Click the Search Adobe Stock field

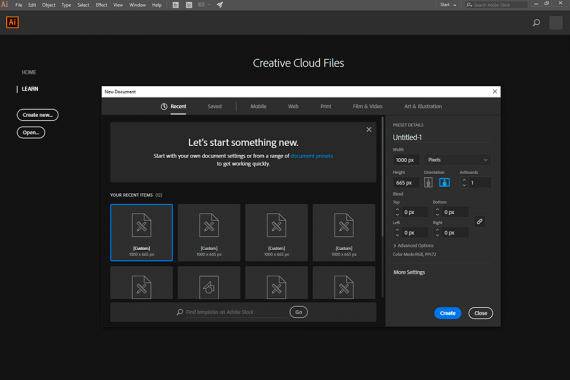point(496,5)
